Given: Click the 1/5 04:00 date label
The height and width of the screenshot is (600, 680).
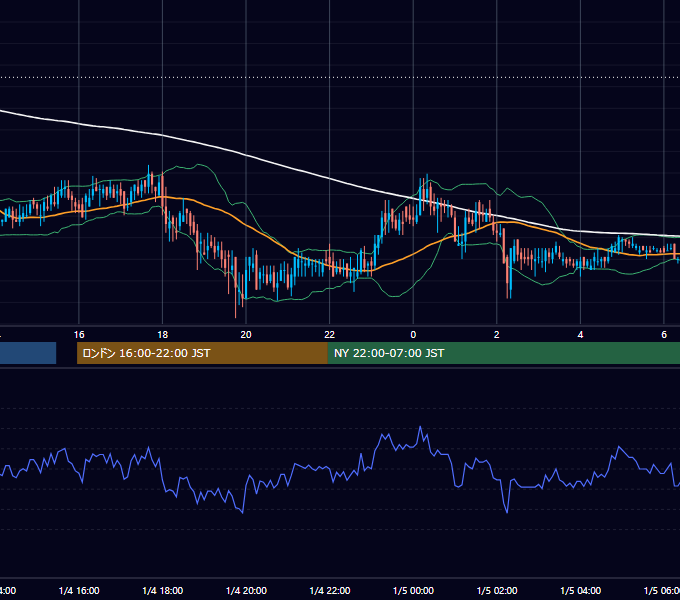Looking at the screenshot, I should (x=581, y=590).
